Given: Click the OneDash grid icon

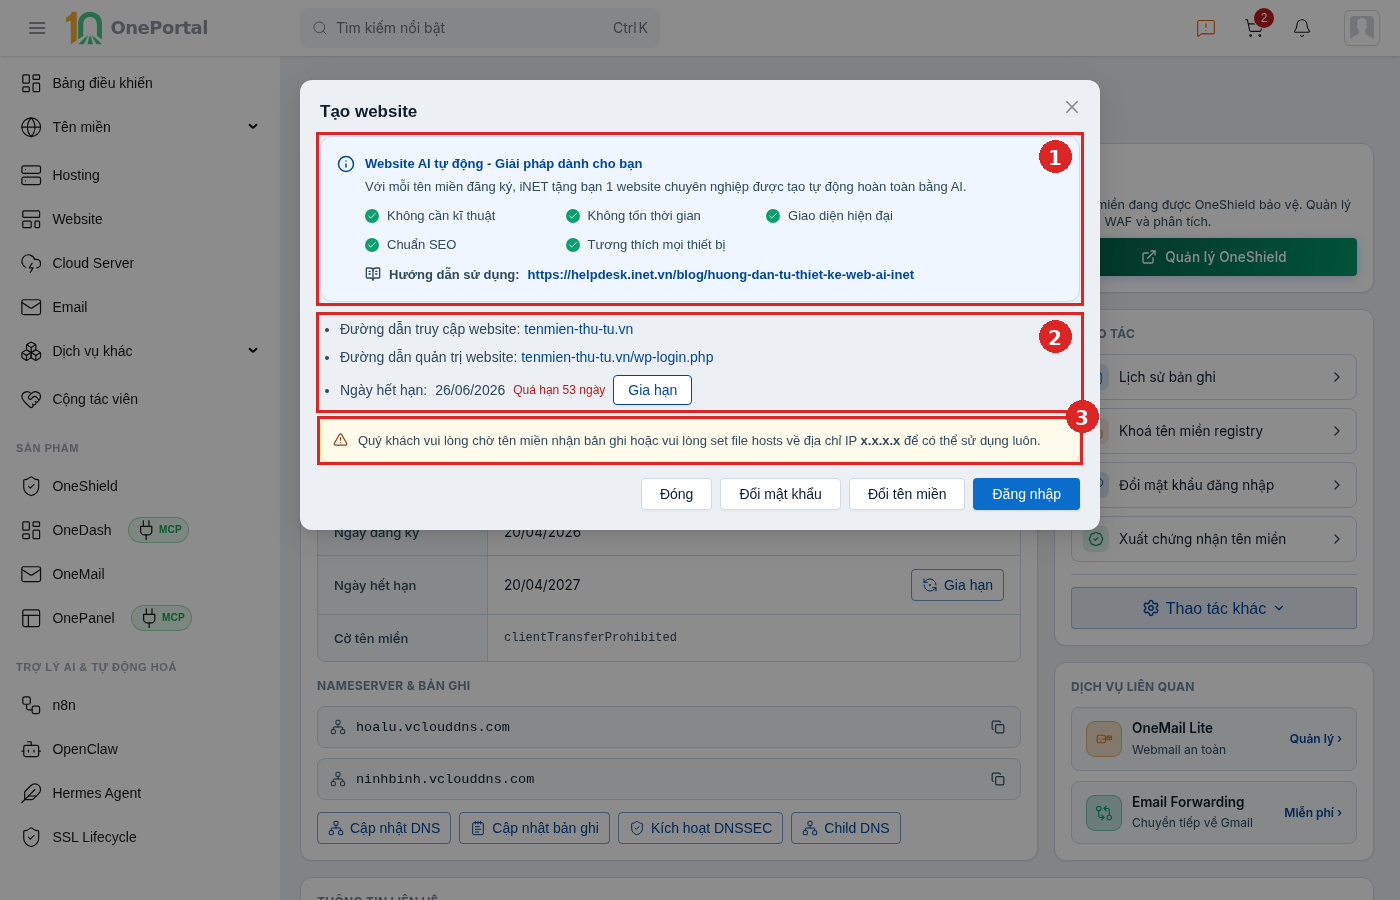Looking at the screenshot, I should 31,530.
